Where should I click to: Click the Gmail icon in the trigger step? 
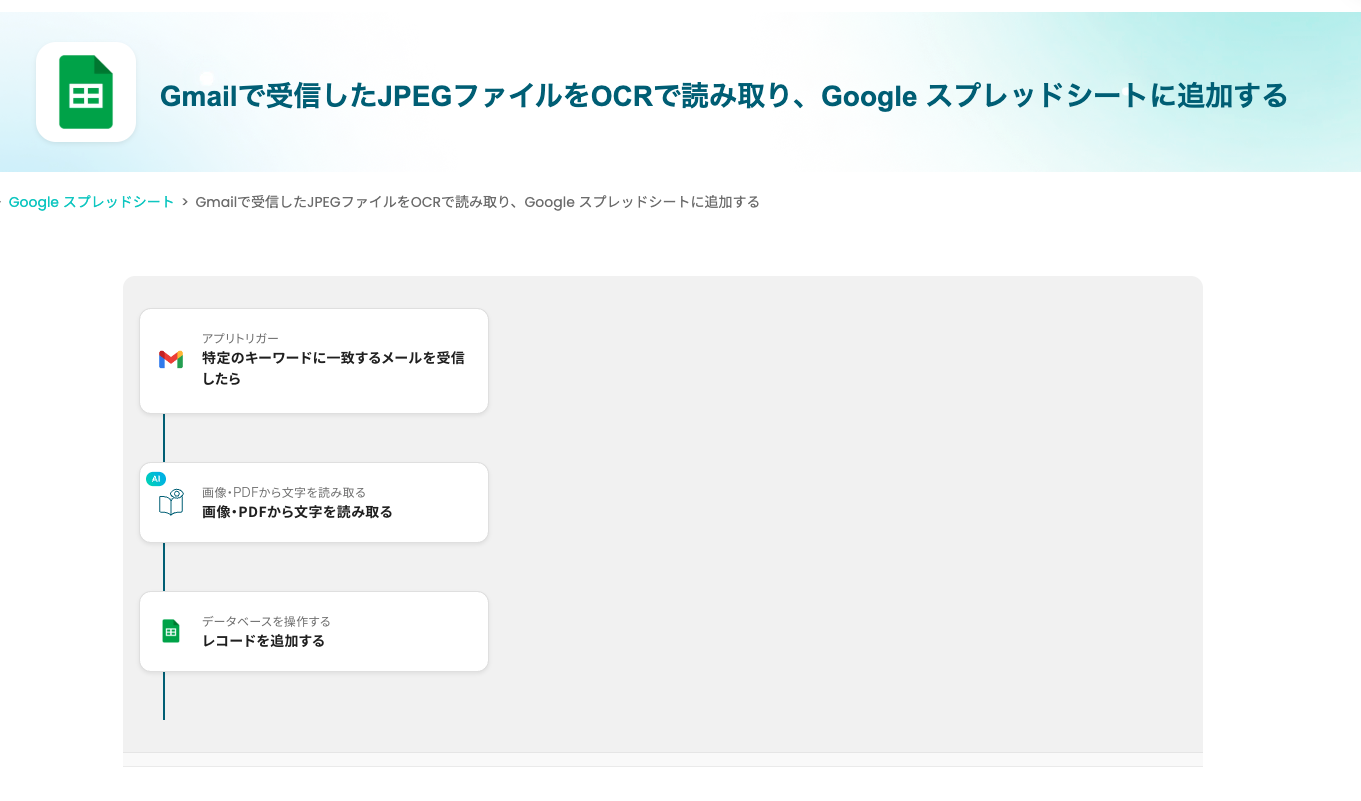tap(171, 359)
